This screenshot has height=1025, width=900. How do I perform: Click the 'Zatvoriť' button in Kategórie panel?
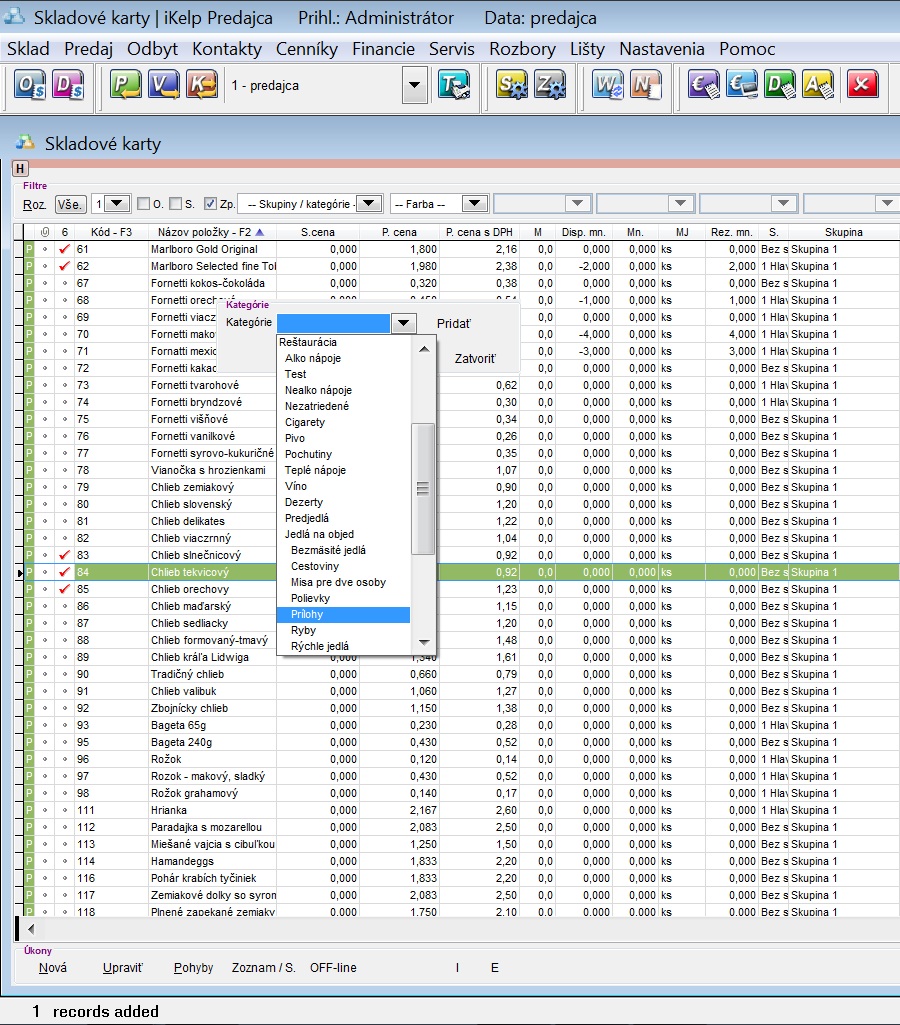click(x=474, y=358)
